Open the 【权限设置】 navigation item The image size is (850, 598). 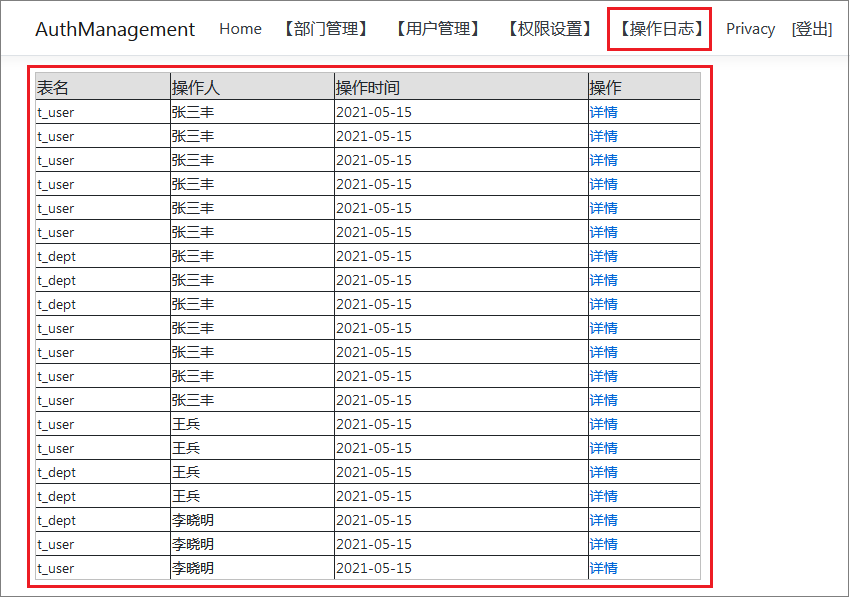coord(550,29)
